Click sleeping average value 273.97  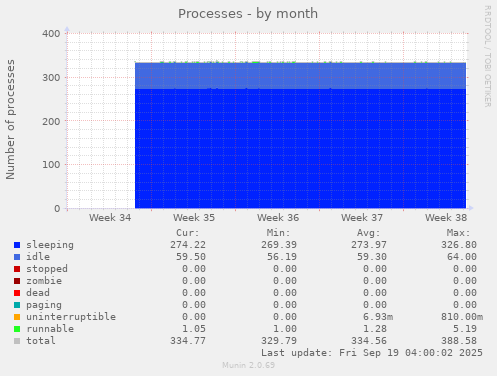coord(369,245)
